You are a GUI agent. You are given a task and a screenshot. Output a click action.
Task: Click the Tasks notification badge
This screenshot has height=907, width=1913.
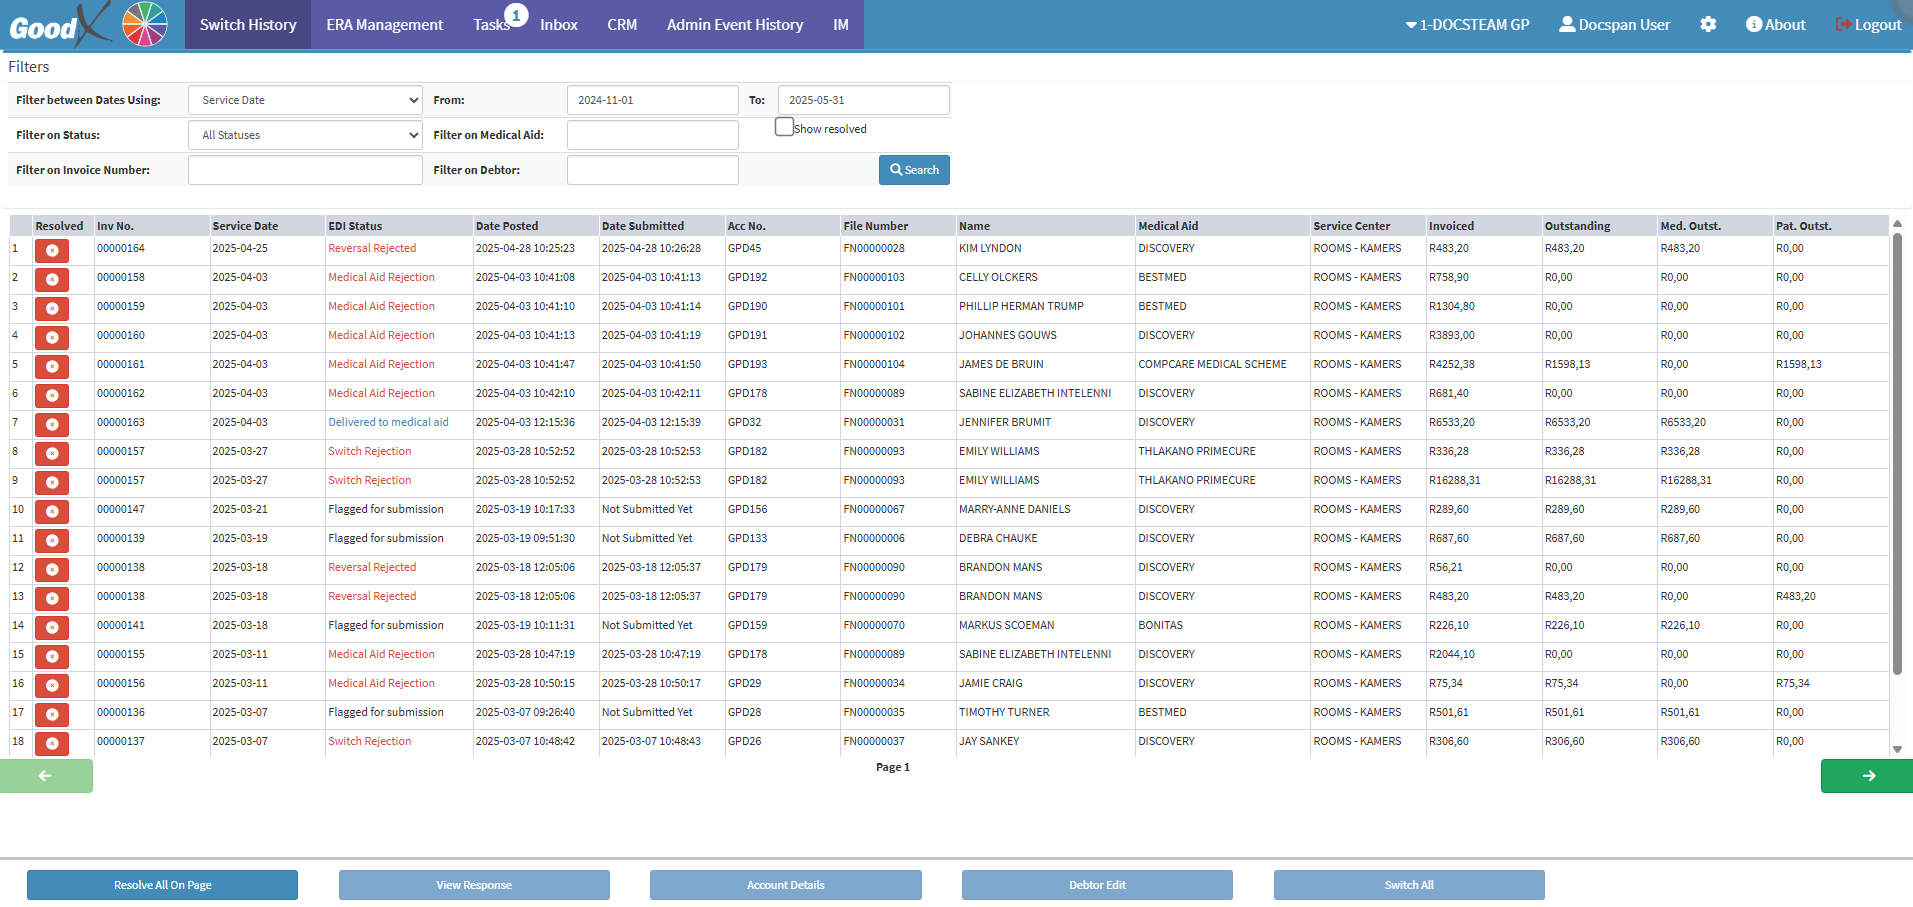tap(516, 15)
